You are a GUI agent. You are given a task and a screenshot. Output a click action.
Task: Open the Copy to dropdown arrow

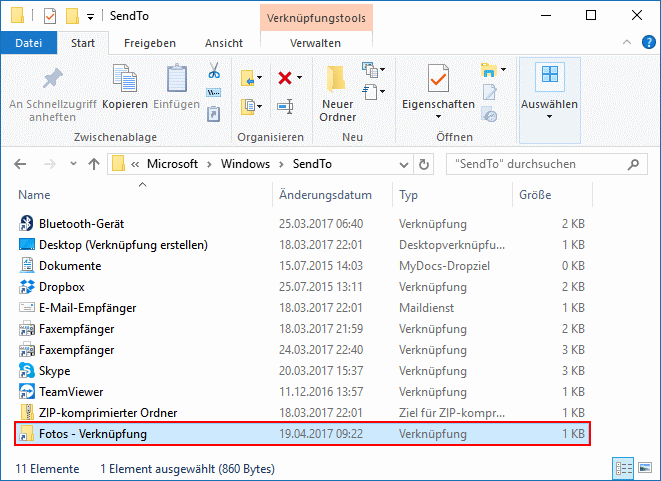(x=260, y=106)
